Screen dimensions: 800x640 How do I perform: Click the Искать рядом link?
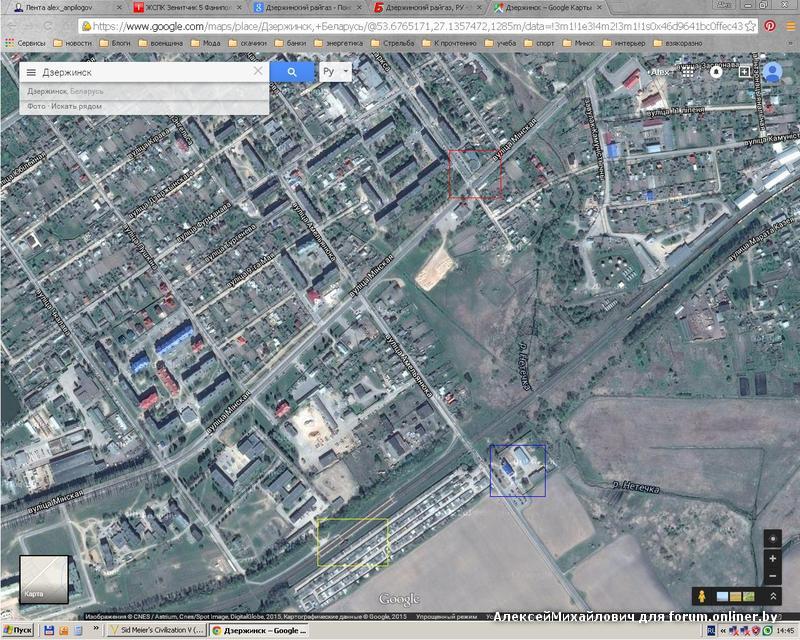[x=77, y=106]
